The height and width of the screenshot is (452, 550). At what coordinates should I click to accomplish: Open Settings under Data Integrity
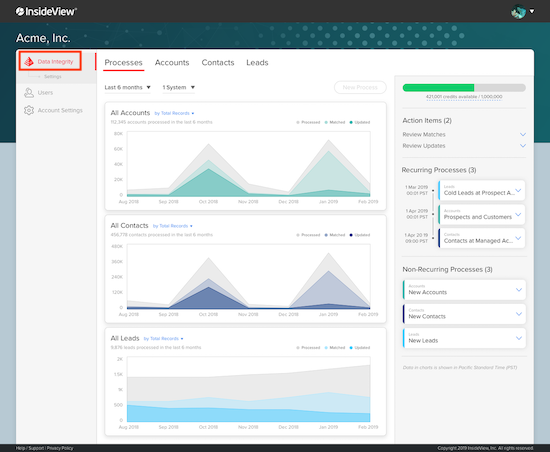point(53,76)
